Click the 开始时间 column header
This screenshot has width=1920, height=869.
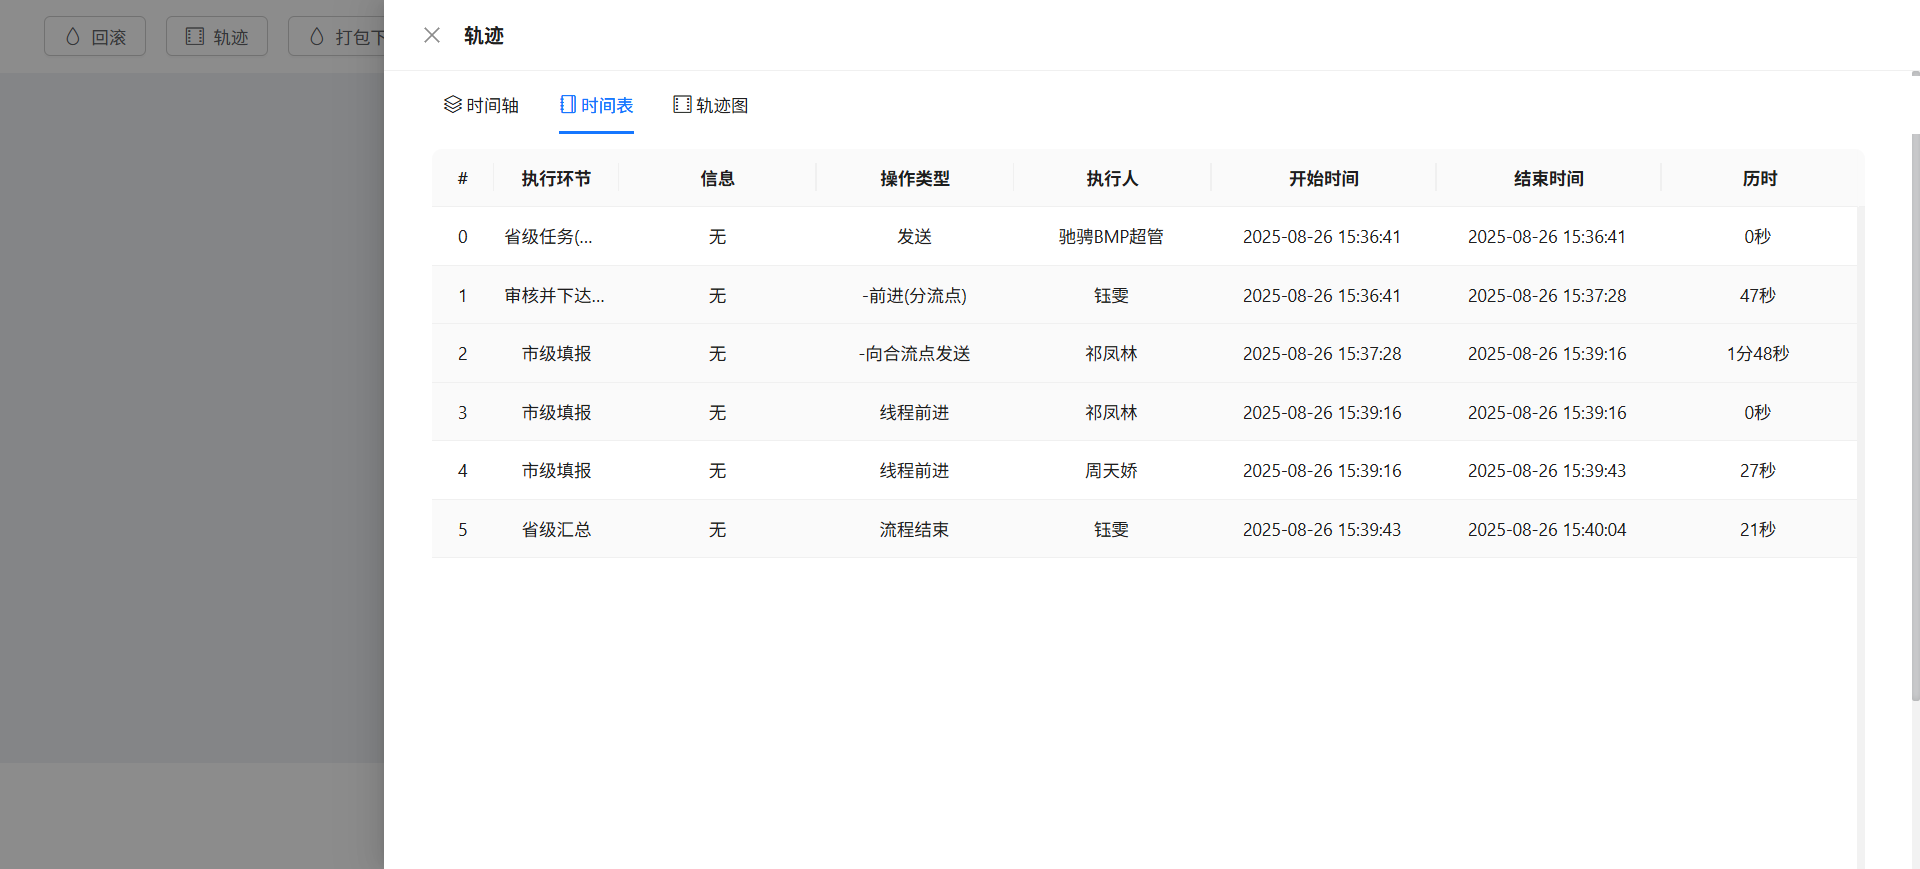[x=1324, y=178]
